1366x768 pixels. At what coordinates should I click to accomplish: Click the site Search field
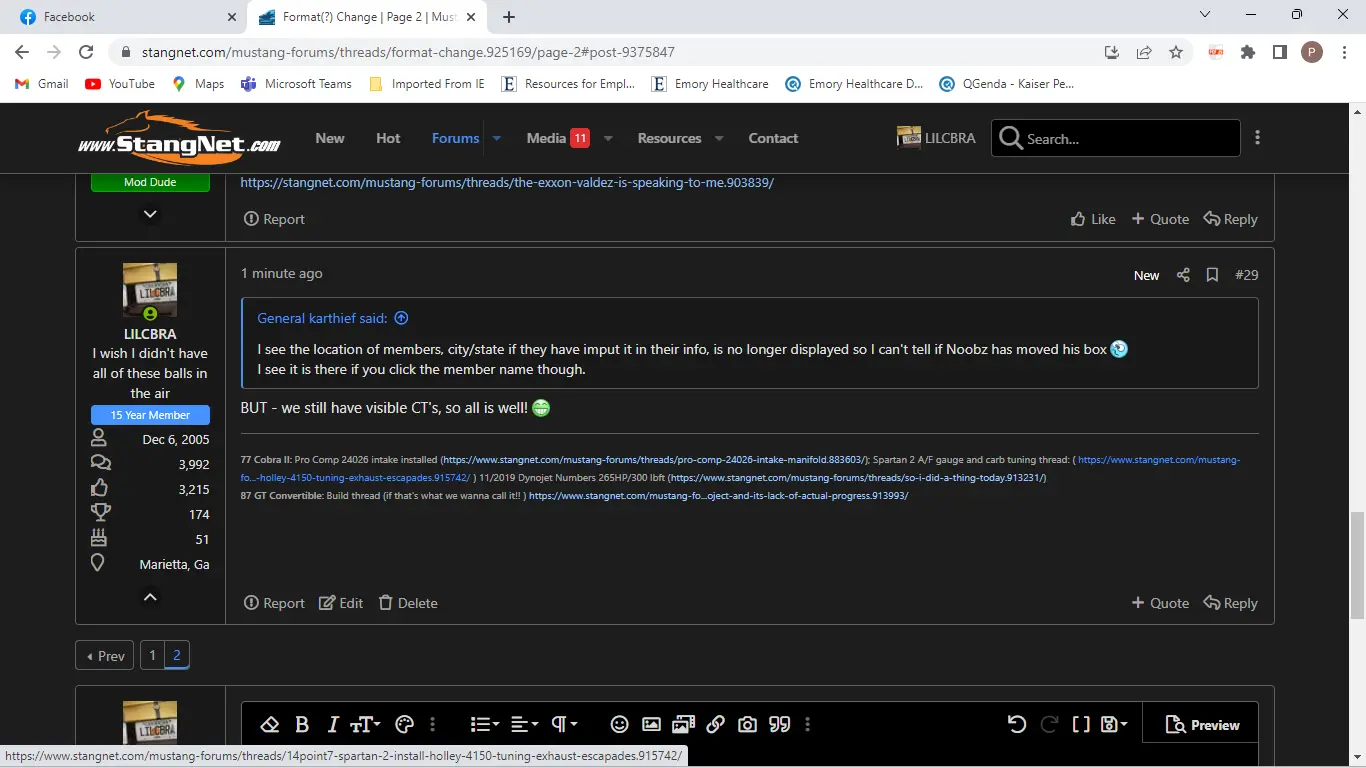pyautogui.click(x=1115, y=138)
